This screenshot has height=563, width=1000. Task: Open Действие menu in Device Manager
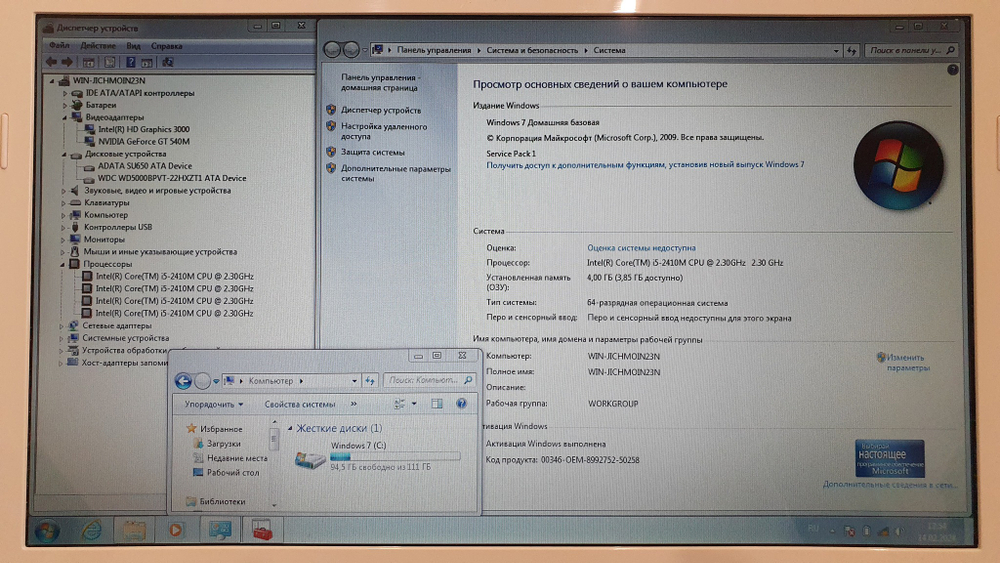pyautogui.click(x=98, y=46)
